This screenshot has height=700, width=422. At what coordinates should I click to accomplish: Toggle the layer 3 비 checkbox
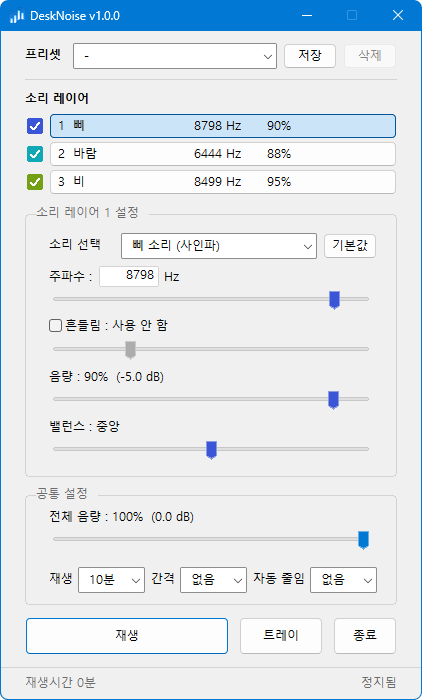click(x=35, y=182)
